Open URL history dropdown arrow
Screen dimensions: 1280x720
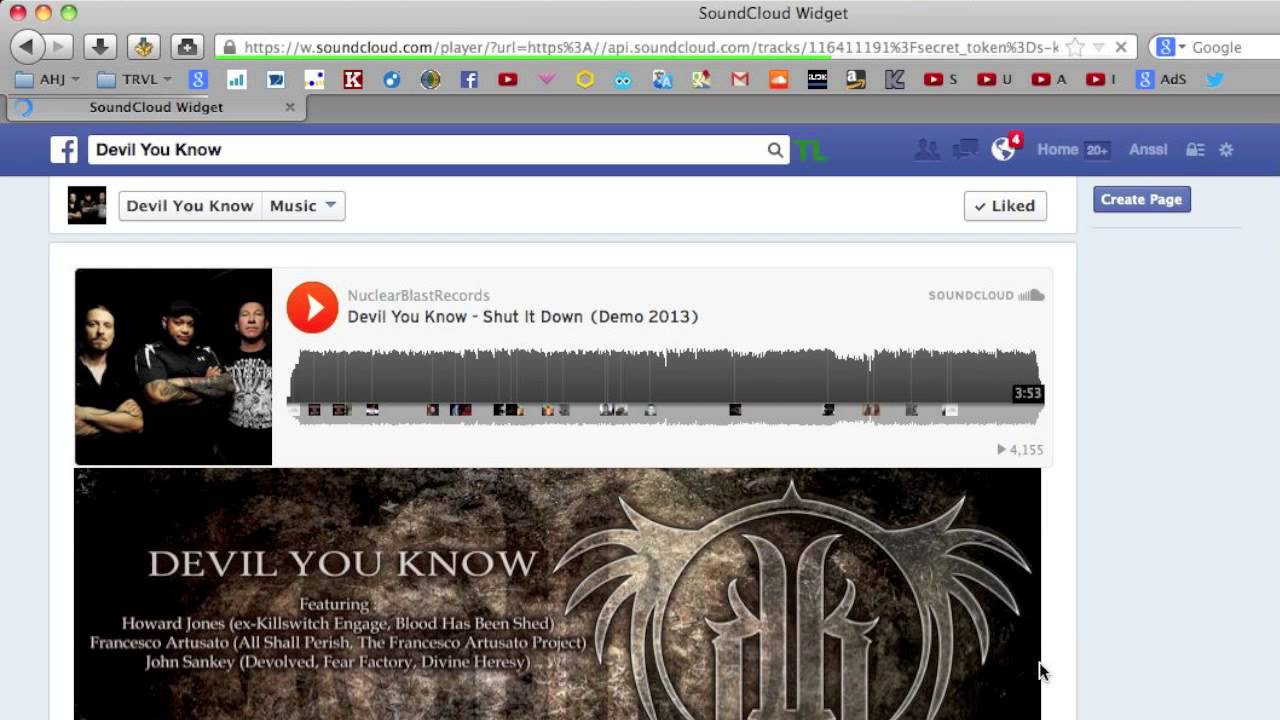coord(1098,47)
